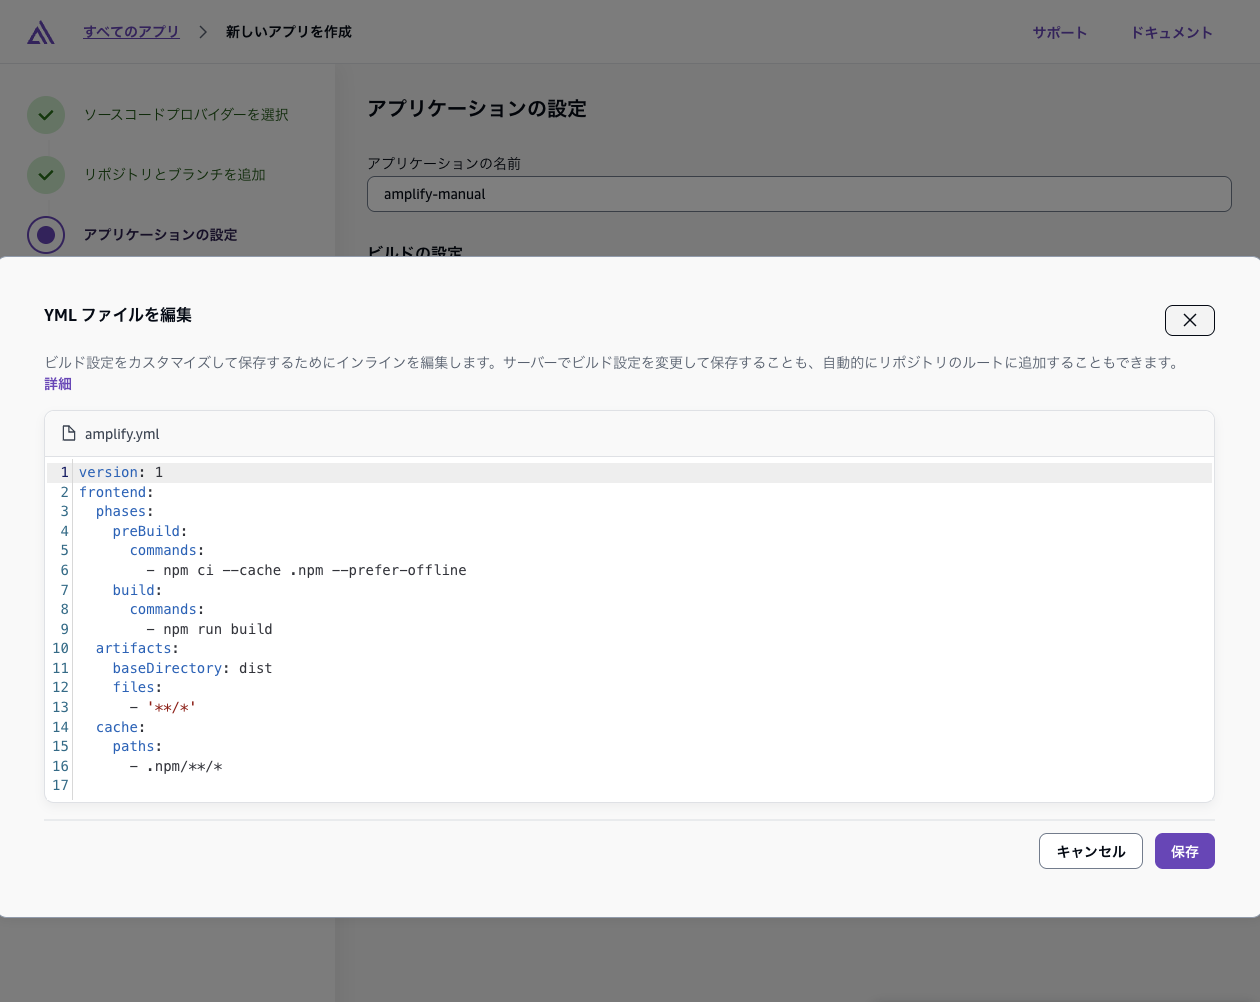This screenshot has width=1260, height=1002.
Task: Open the すべてのアプリ breadcrumb link
Action: coord(131,32)
